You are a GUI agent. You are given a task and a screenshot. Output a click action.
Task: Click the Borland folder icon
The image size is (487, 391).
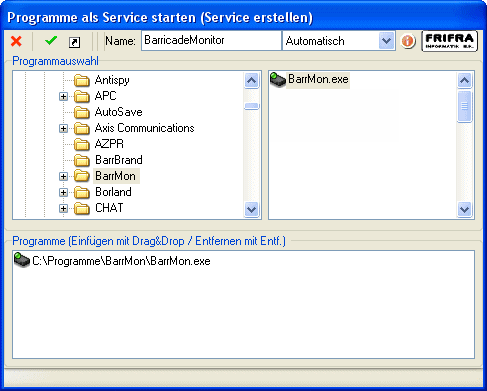click(82, 192)
